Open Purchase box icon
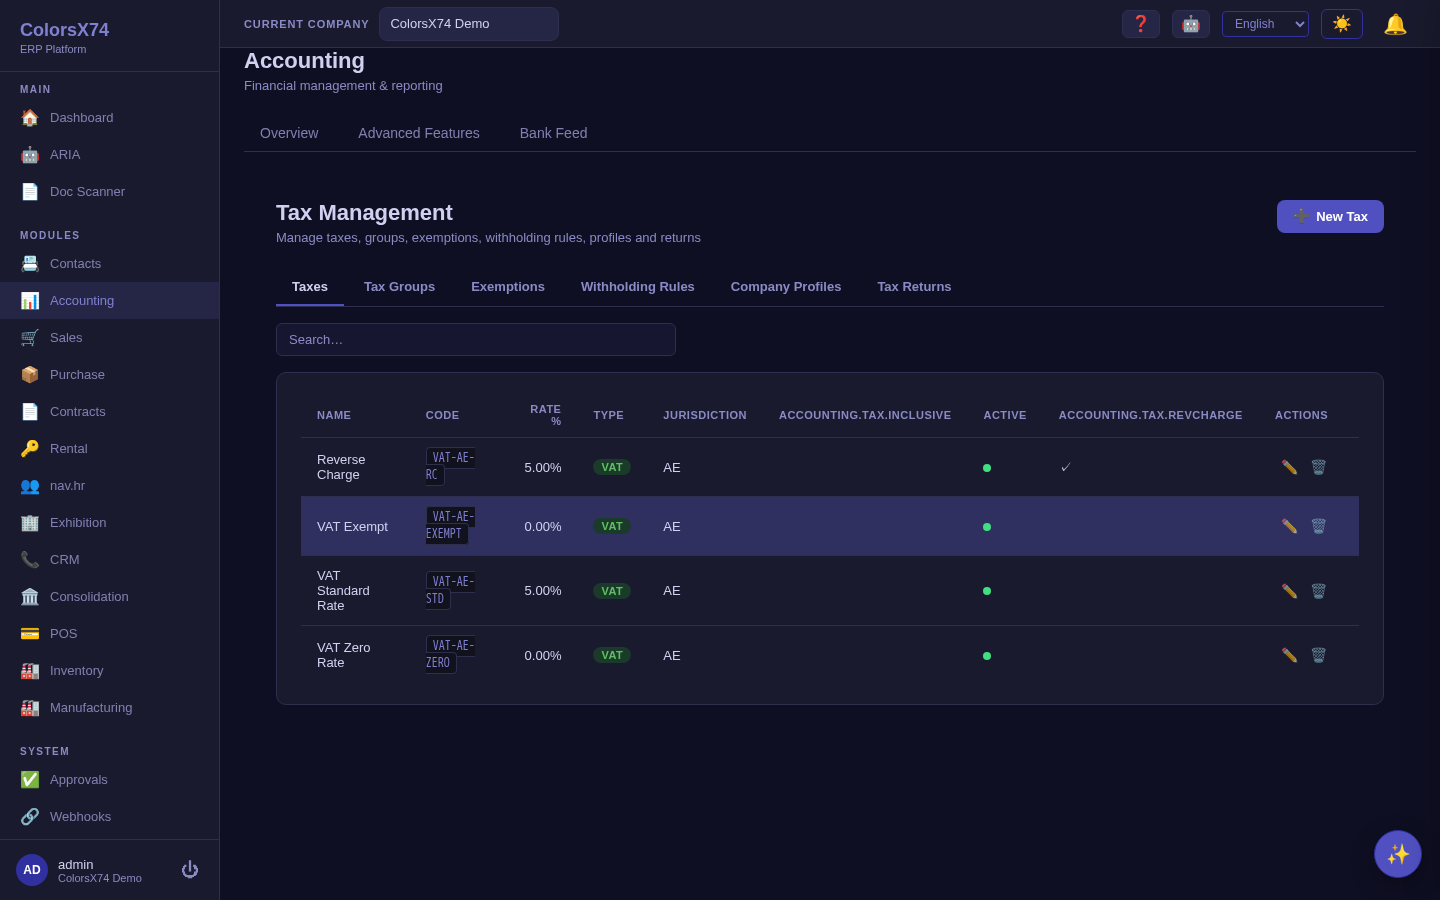 (x=30, y=375)
